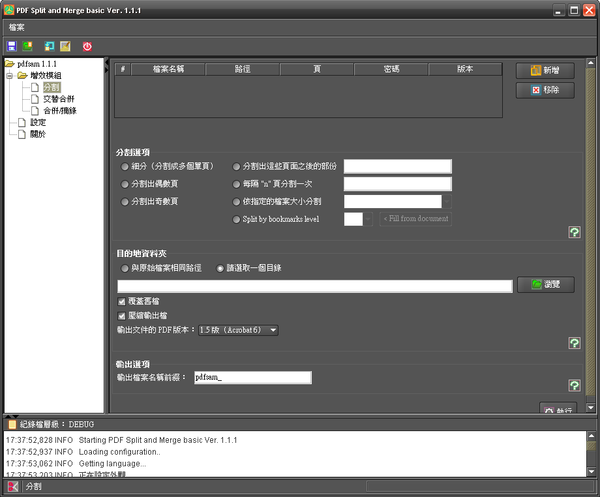The image size is (600, 497).
Task: Select split every n pages radio
Action: pos(236,184)
